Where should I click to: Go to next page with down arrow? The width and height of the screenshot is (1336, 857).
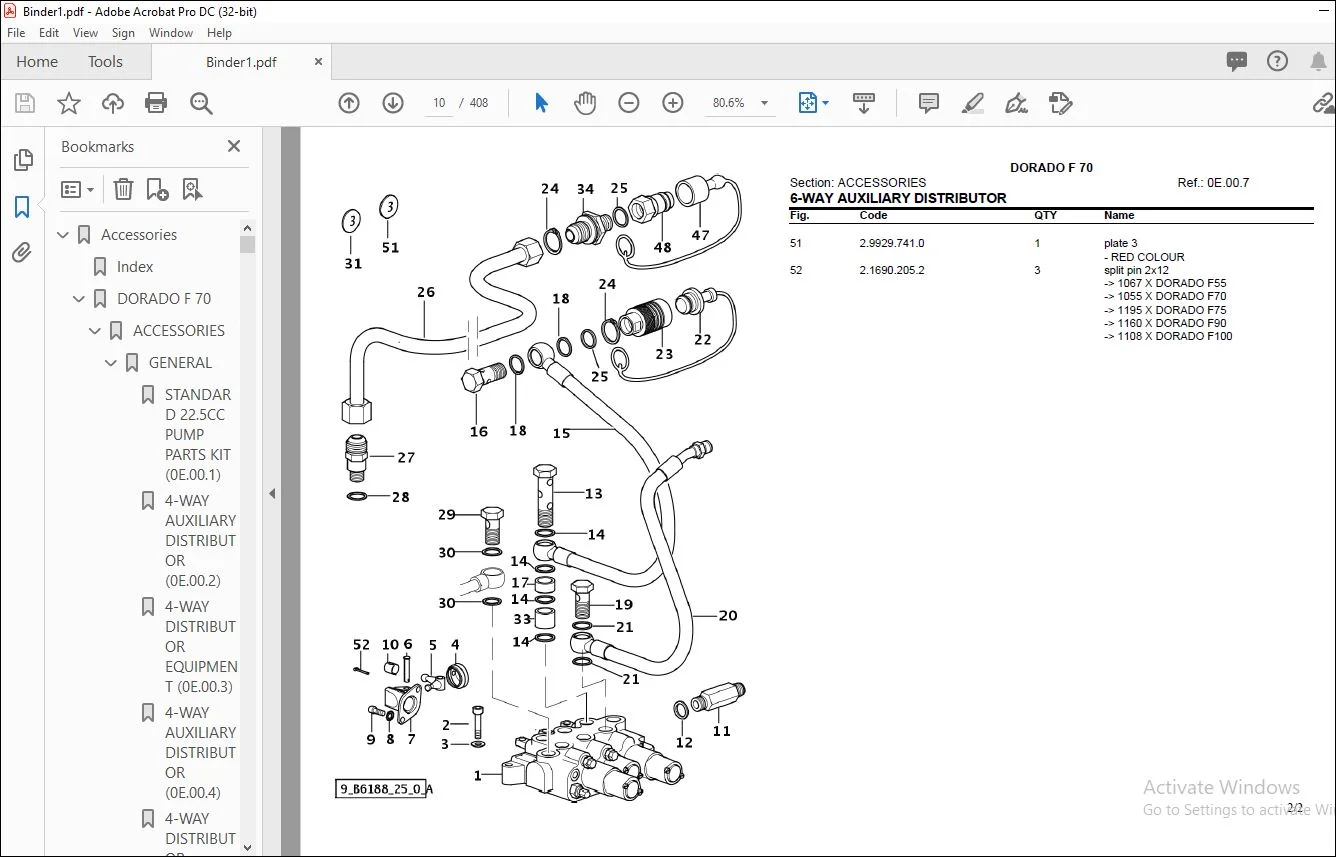click(x=393, y=103)
